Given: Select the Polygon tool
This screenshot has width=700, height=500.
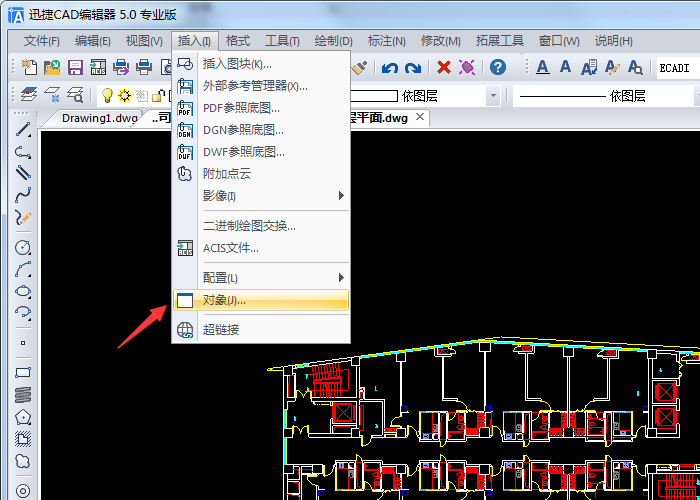Looking at the screenshot, I should 23,417.
